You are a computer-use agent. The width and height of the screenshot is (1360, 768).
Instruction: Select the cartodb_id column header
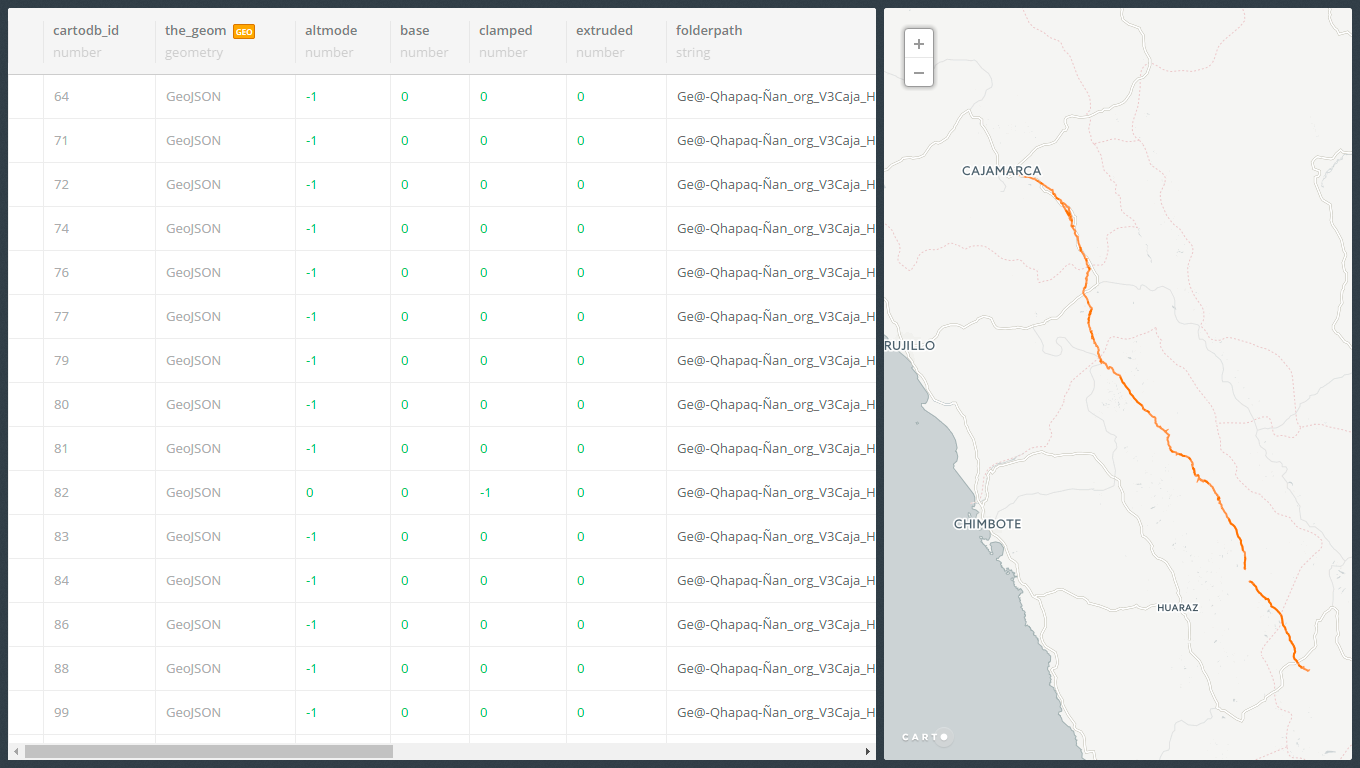[x=86, y=30]
